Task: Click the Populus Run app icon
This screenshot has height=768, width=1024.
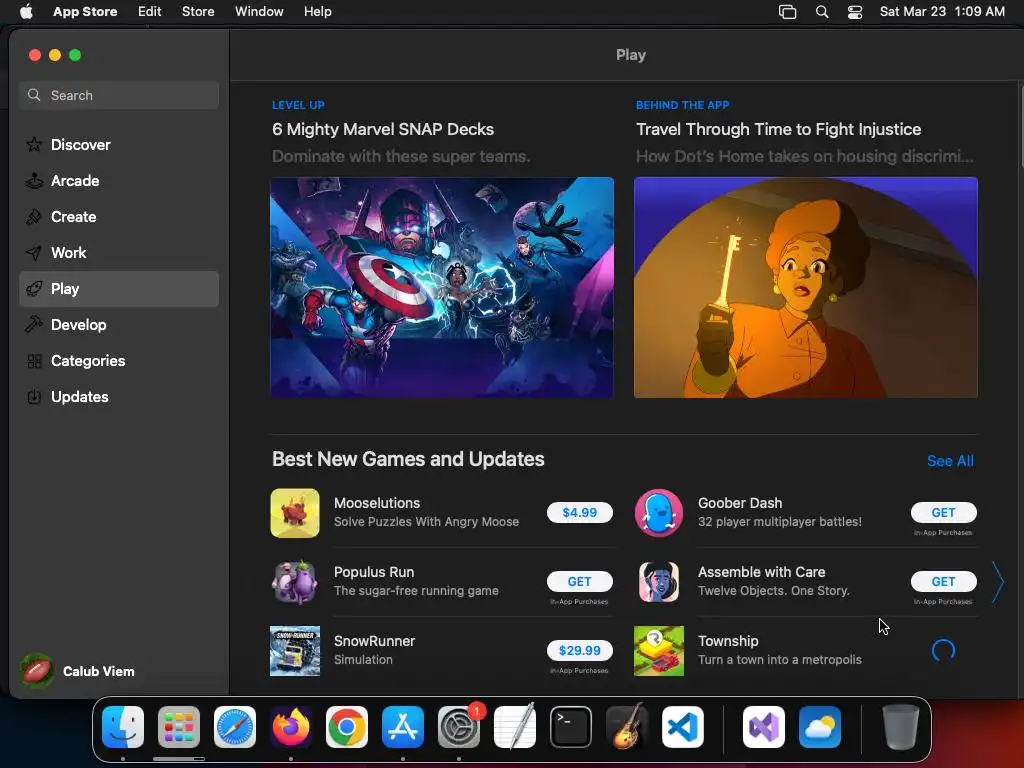Action: point(295,581)
